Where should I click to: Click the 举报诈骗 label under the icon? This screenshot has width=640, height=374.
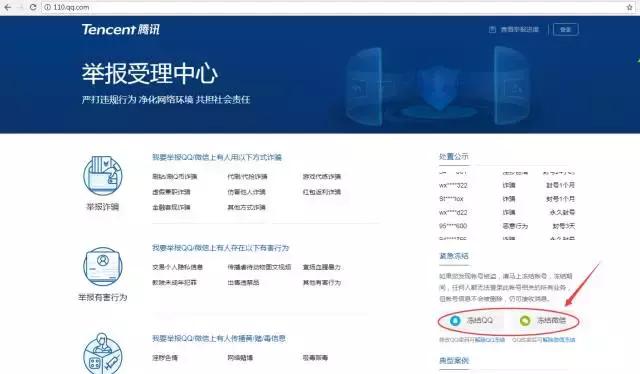click(102, 207)
